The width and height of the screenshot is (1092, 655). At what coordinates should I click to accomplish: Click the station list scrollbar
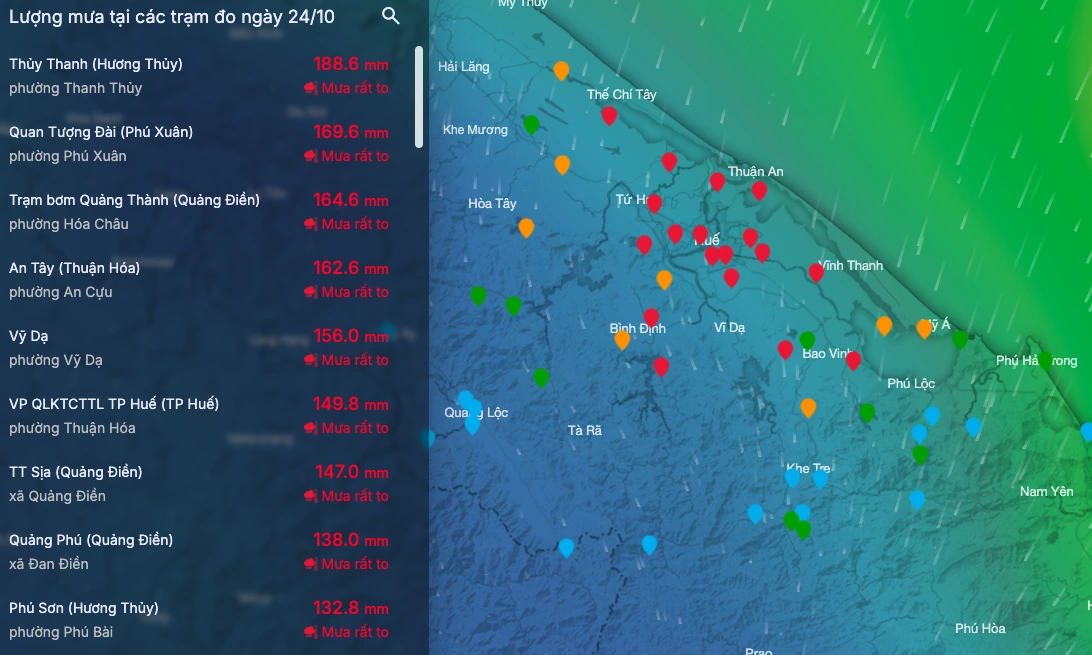[419, 97]
